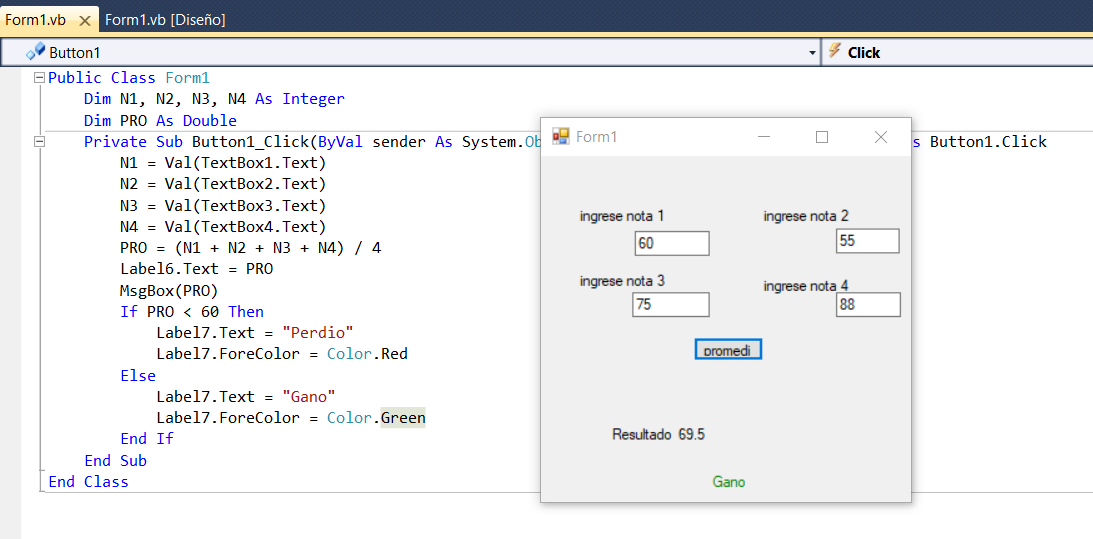Focus the nota 1 field containing 60
This screenshot has height=539, width=1093.
(x=672, y=243)
